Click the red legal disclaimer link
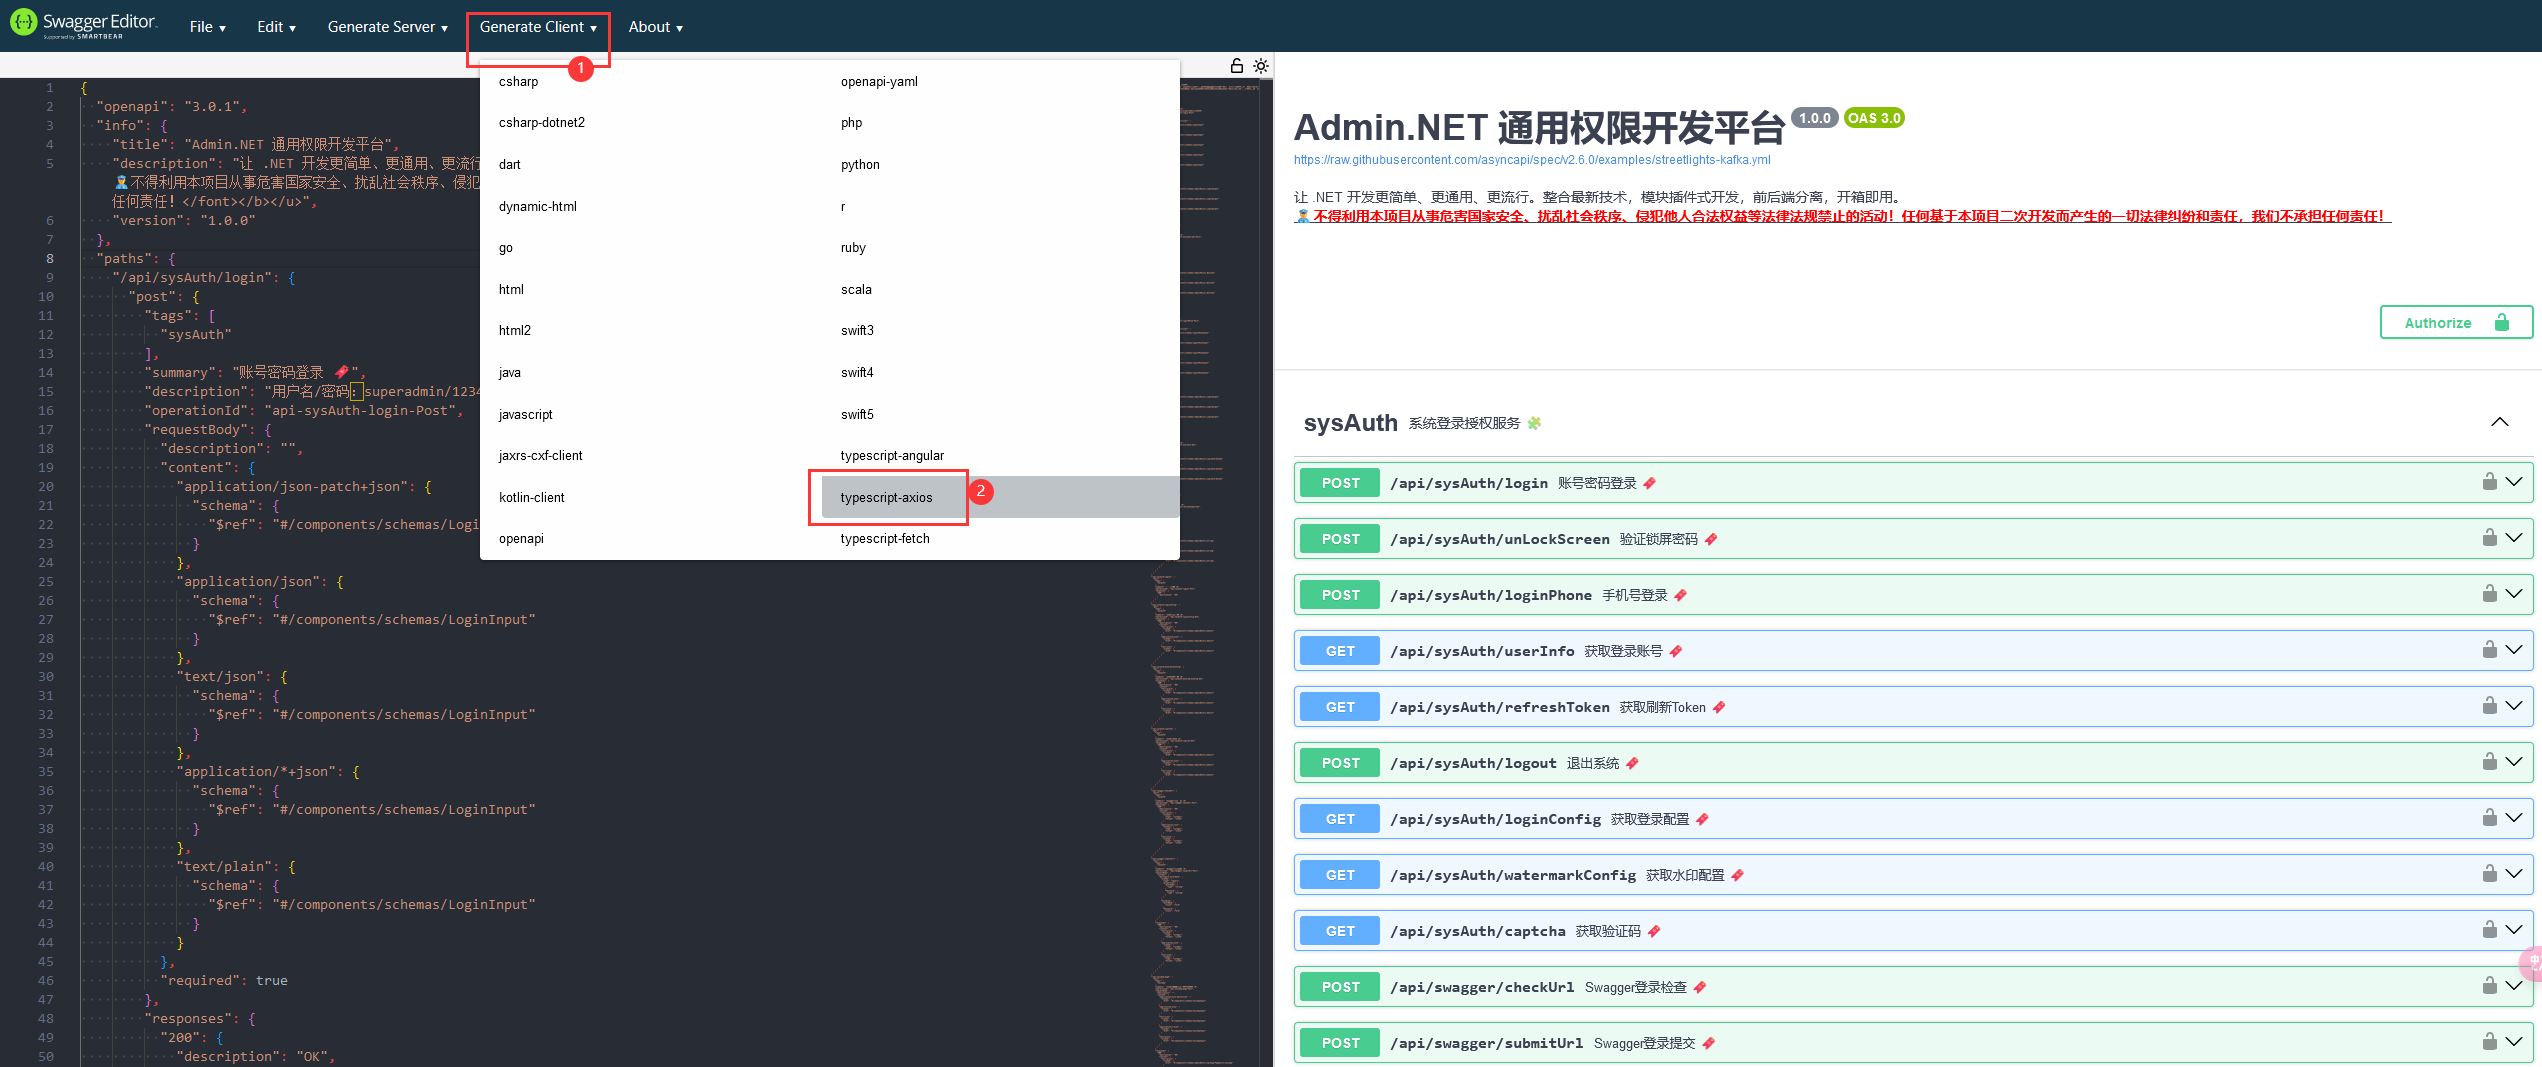 click(x=1842, y=216)
